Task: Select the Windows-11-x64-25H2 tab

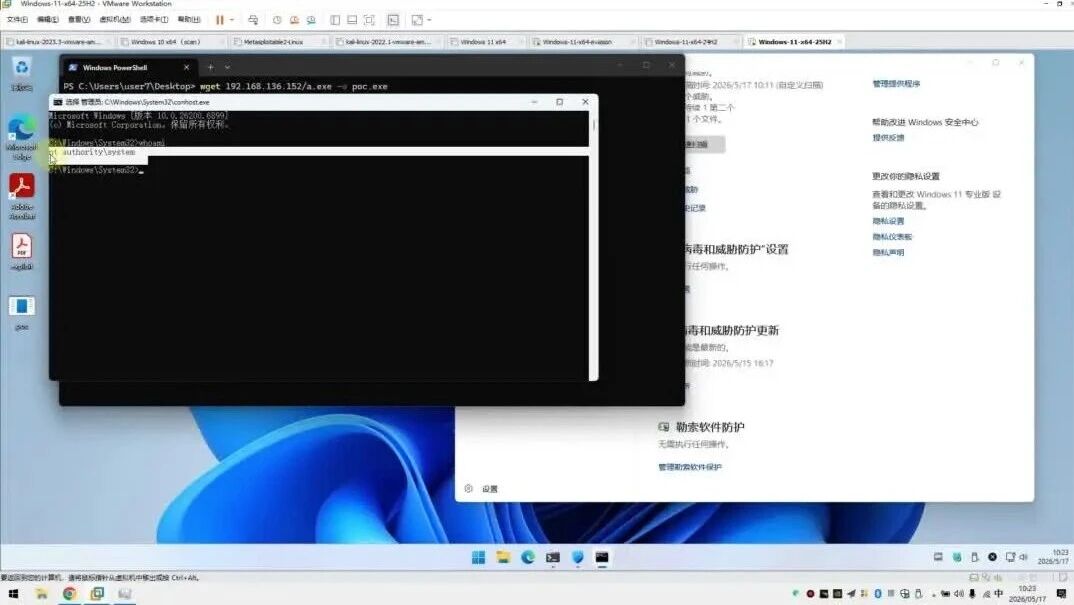Action: pos(795,42)
